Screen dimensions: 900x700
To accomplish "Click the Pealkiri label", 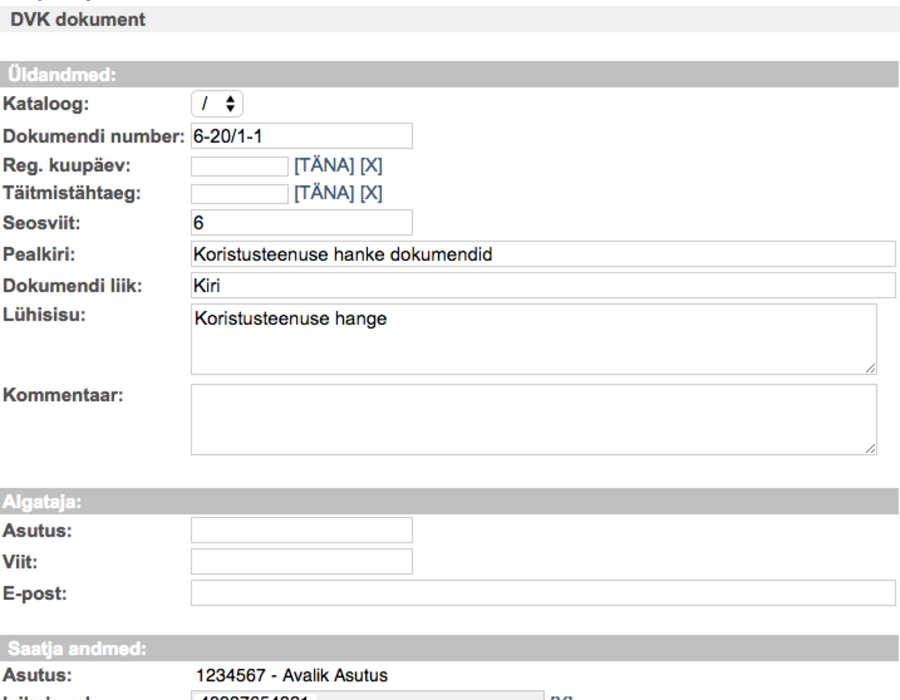I will tap(39, 254).
